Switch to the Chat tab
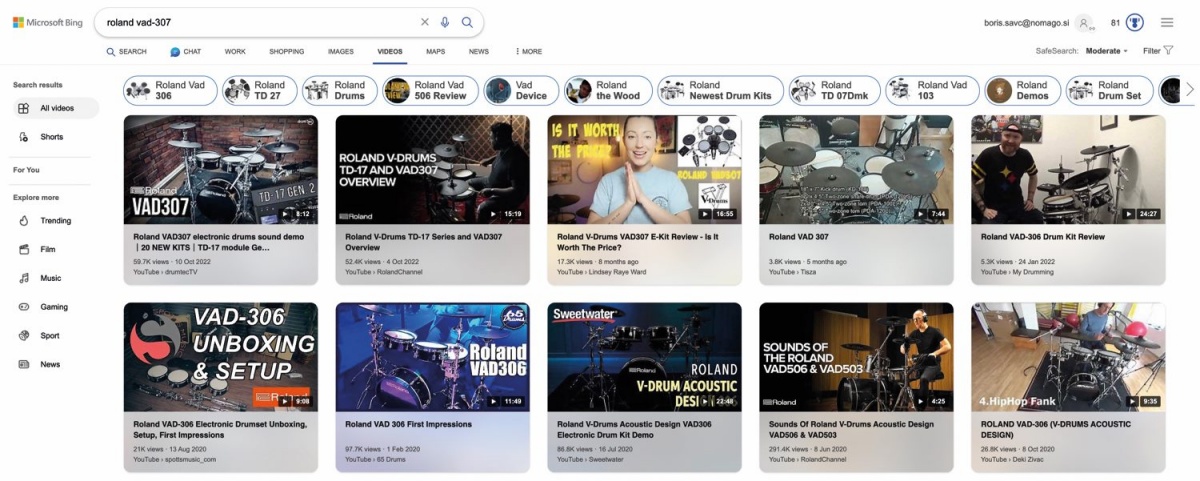The height and width of the screenshot is (481, 1200). (186, 51)
